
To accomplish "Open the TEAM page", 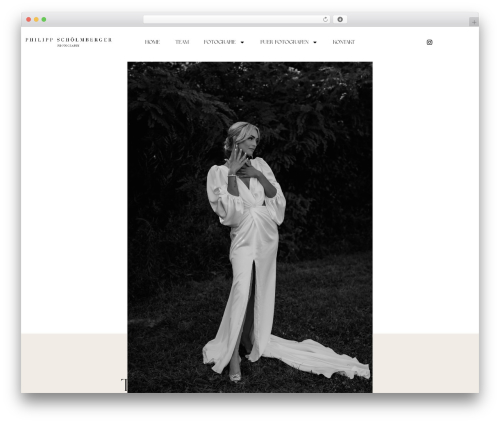I will [182, 42].
